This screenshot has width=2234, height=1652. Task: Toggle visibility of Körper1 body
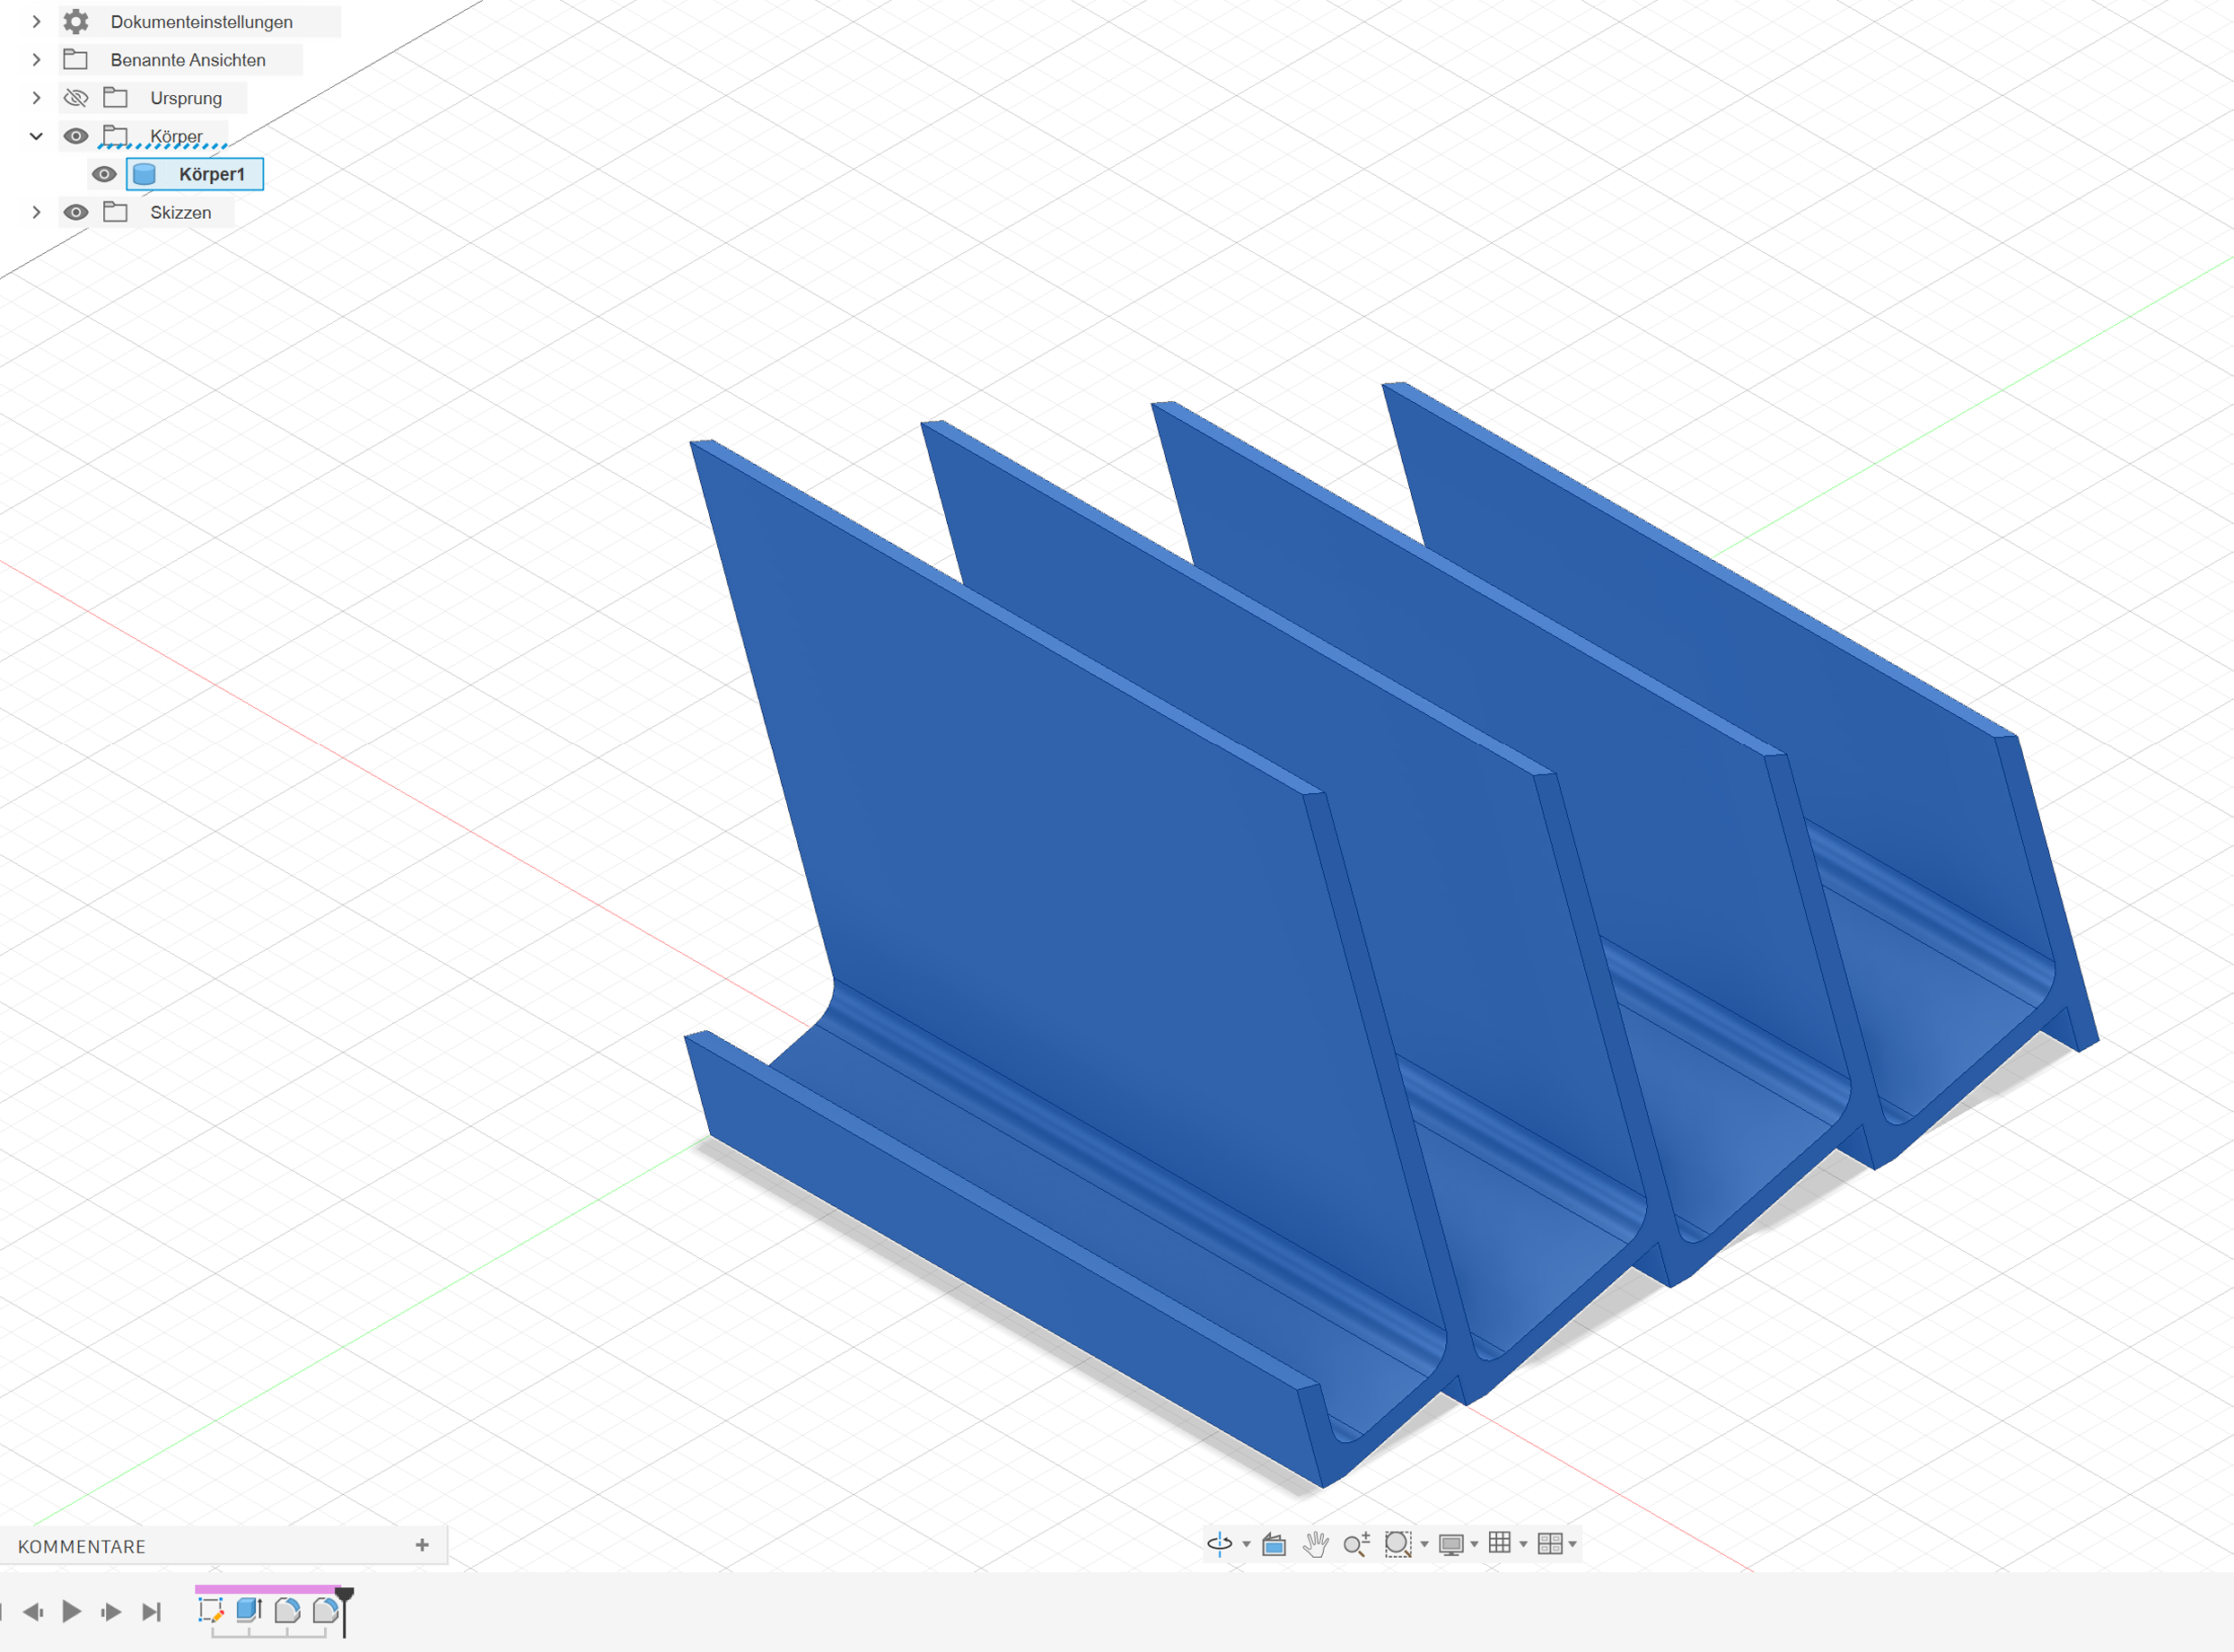coord(103,174)
